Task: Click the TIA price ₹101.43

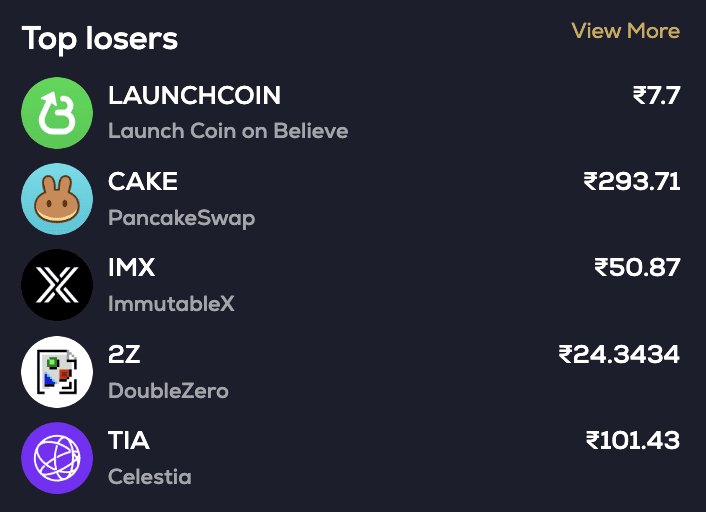Action: pos(633,440)
